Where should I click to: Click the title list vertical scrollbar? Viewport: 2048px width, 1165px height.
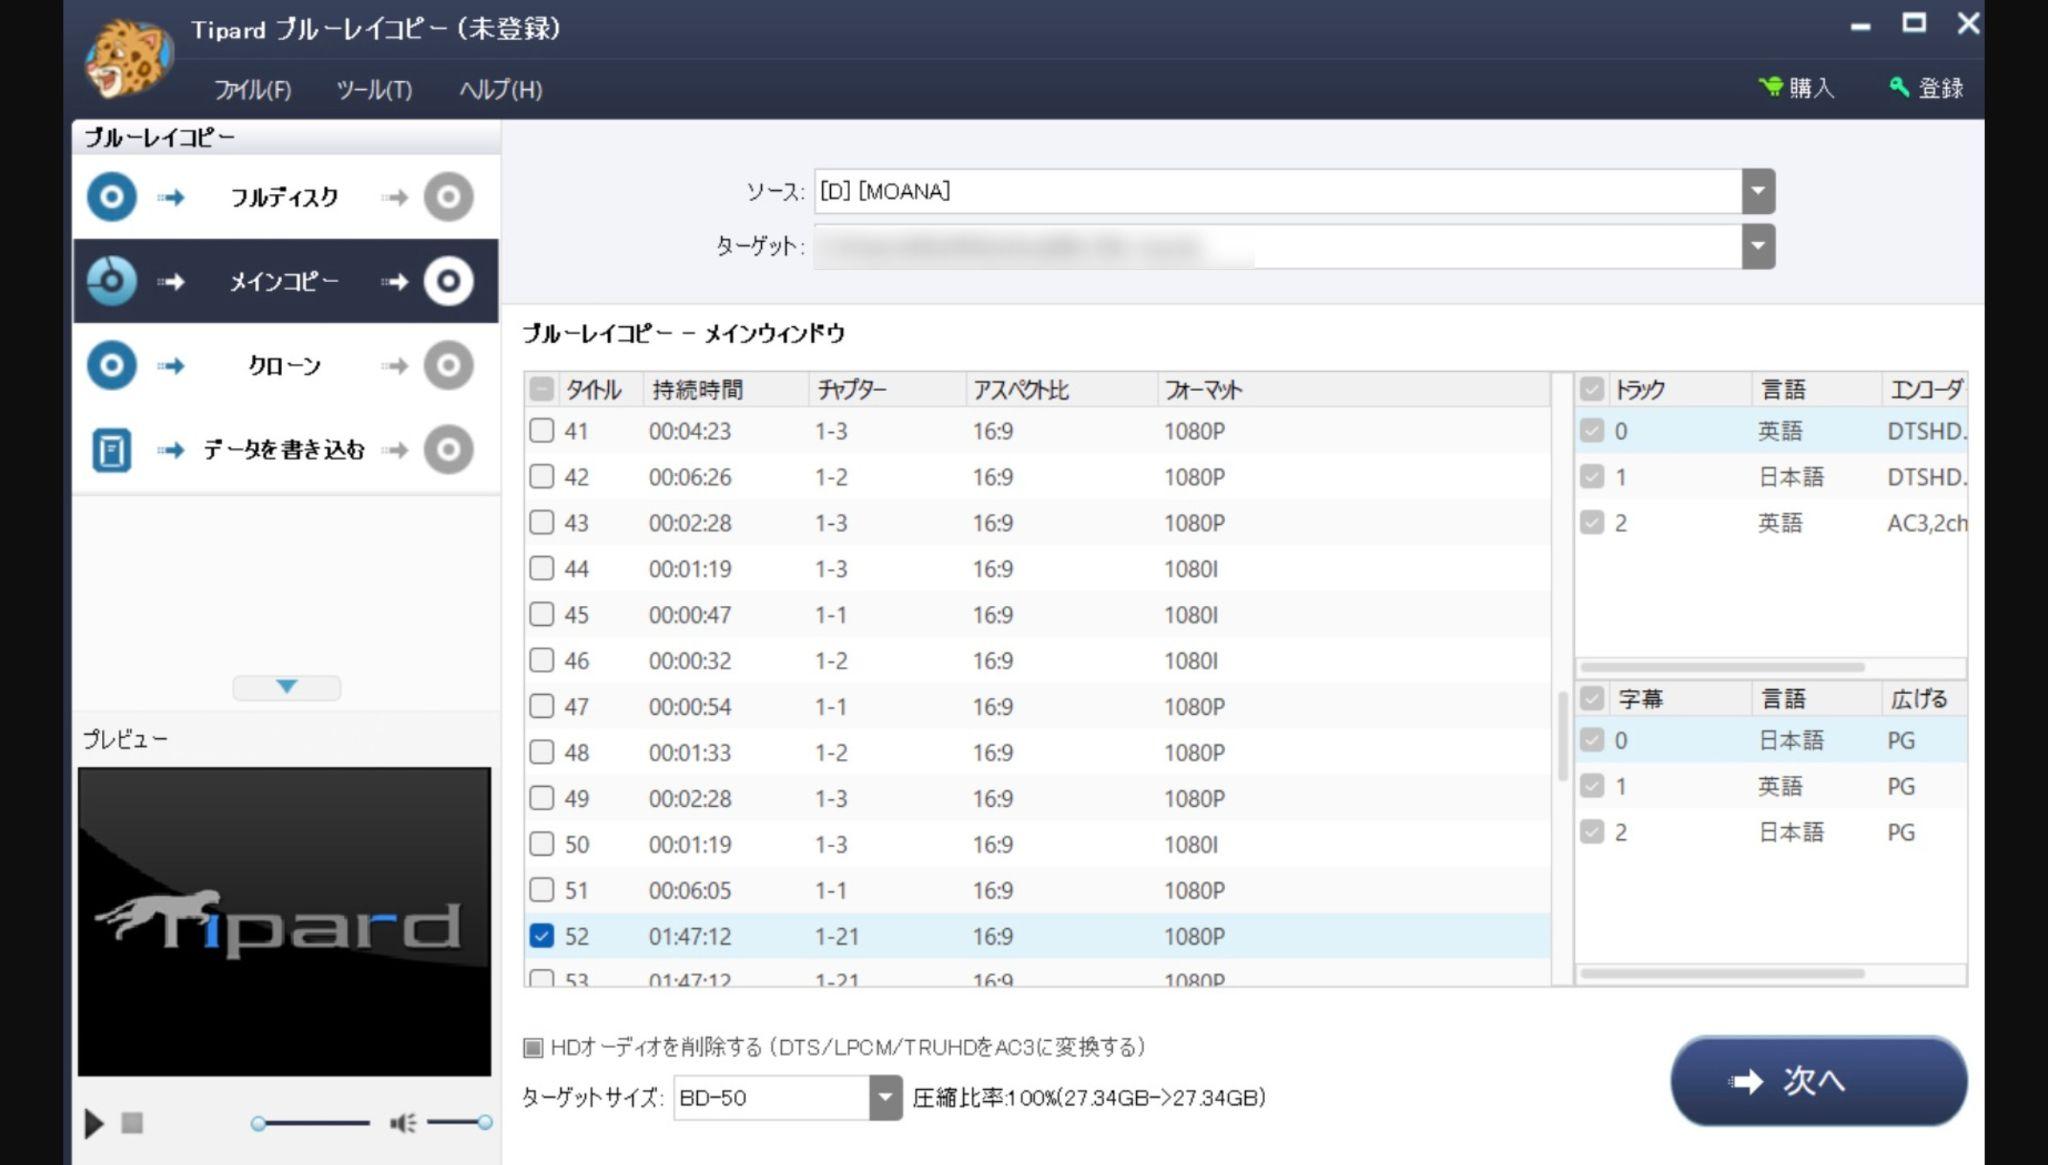1562,735
